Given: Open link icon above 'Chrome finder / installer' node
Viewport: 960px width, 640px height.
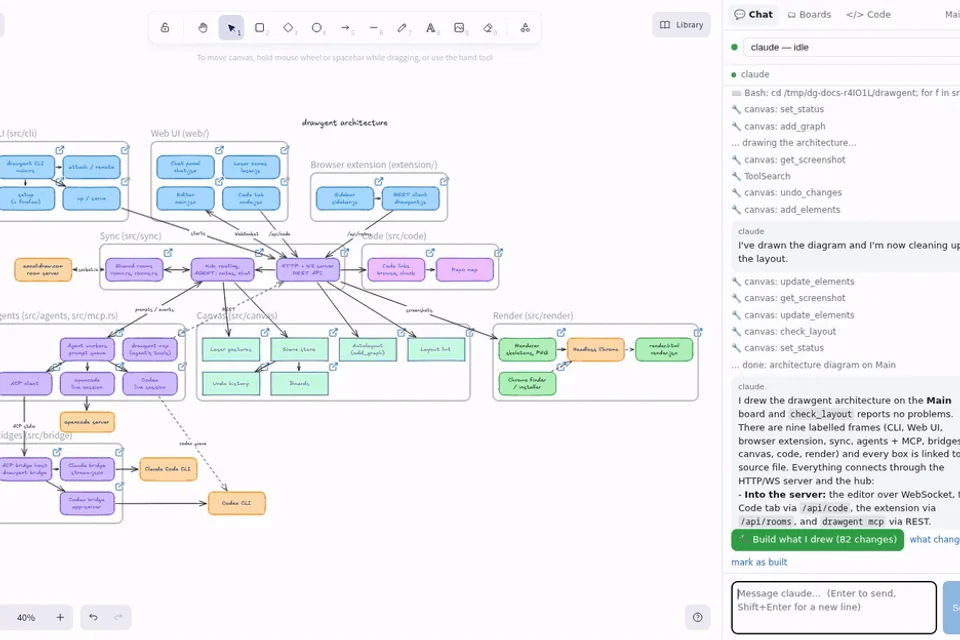Looking at the screenshot, I should point(561,366).
